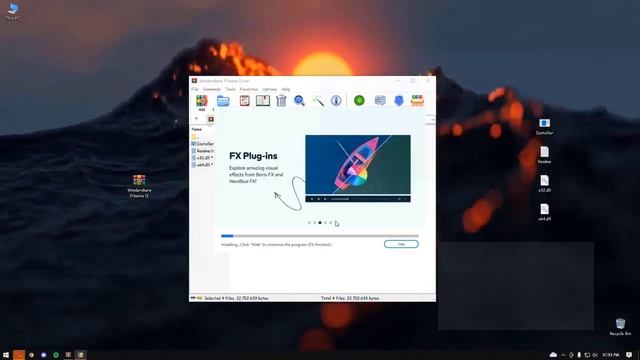The width and height of the screenshot is (640, 360).
Task: Click the View book icon in toolbar
Action: (x=263, y=100)
